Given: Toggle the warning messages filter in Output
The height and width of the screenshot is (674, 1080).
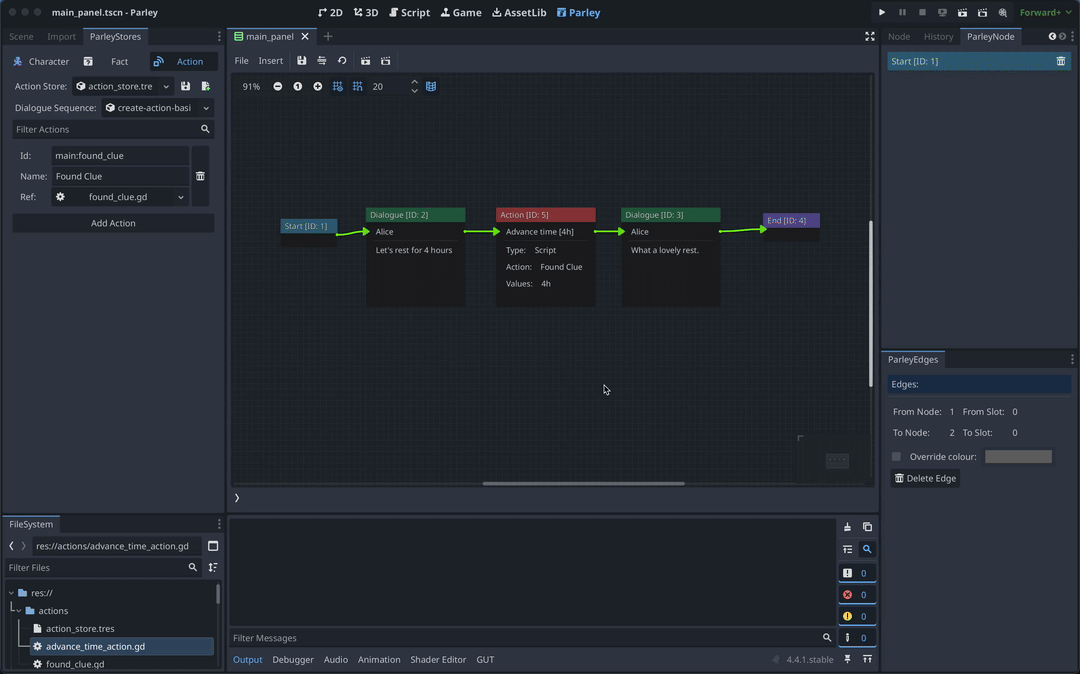Looking at the screenshot, I should (x=857, y=616).
